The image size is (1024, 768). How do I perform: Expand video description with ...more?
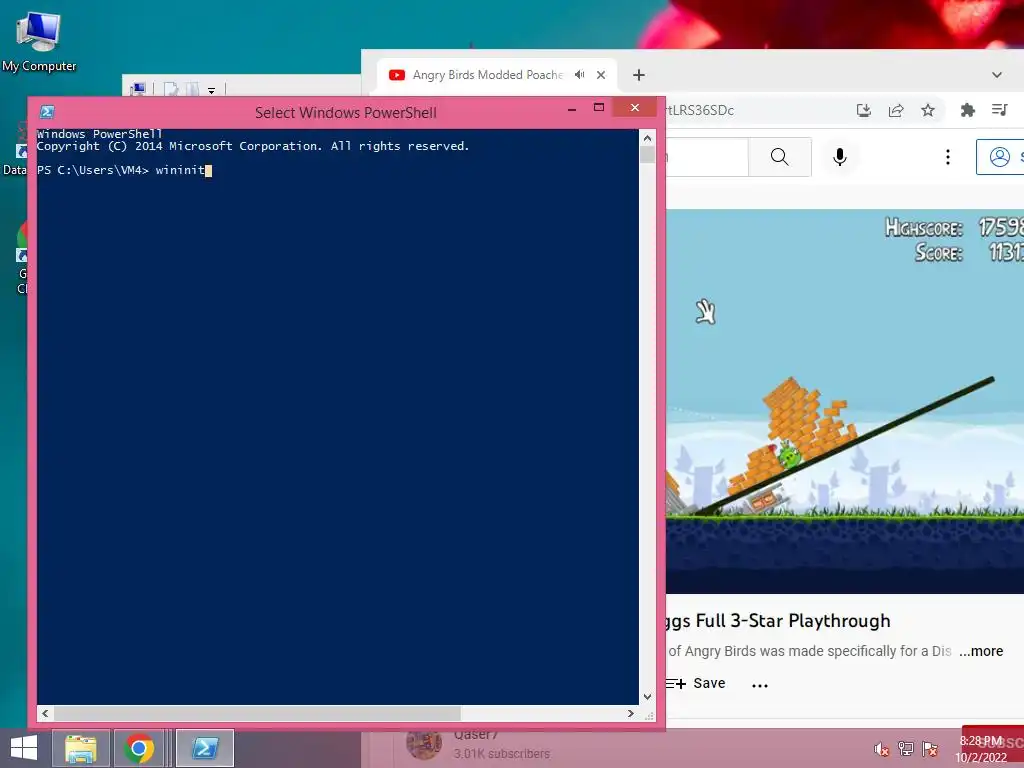[x=981, y=651]
